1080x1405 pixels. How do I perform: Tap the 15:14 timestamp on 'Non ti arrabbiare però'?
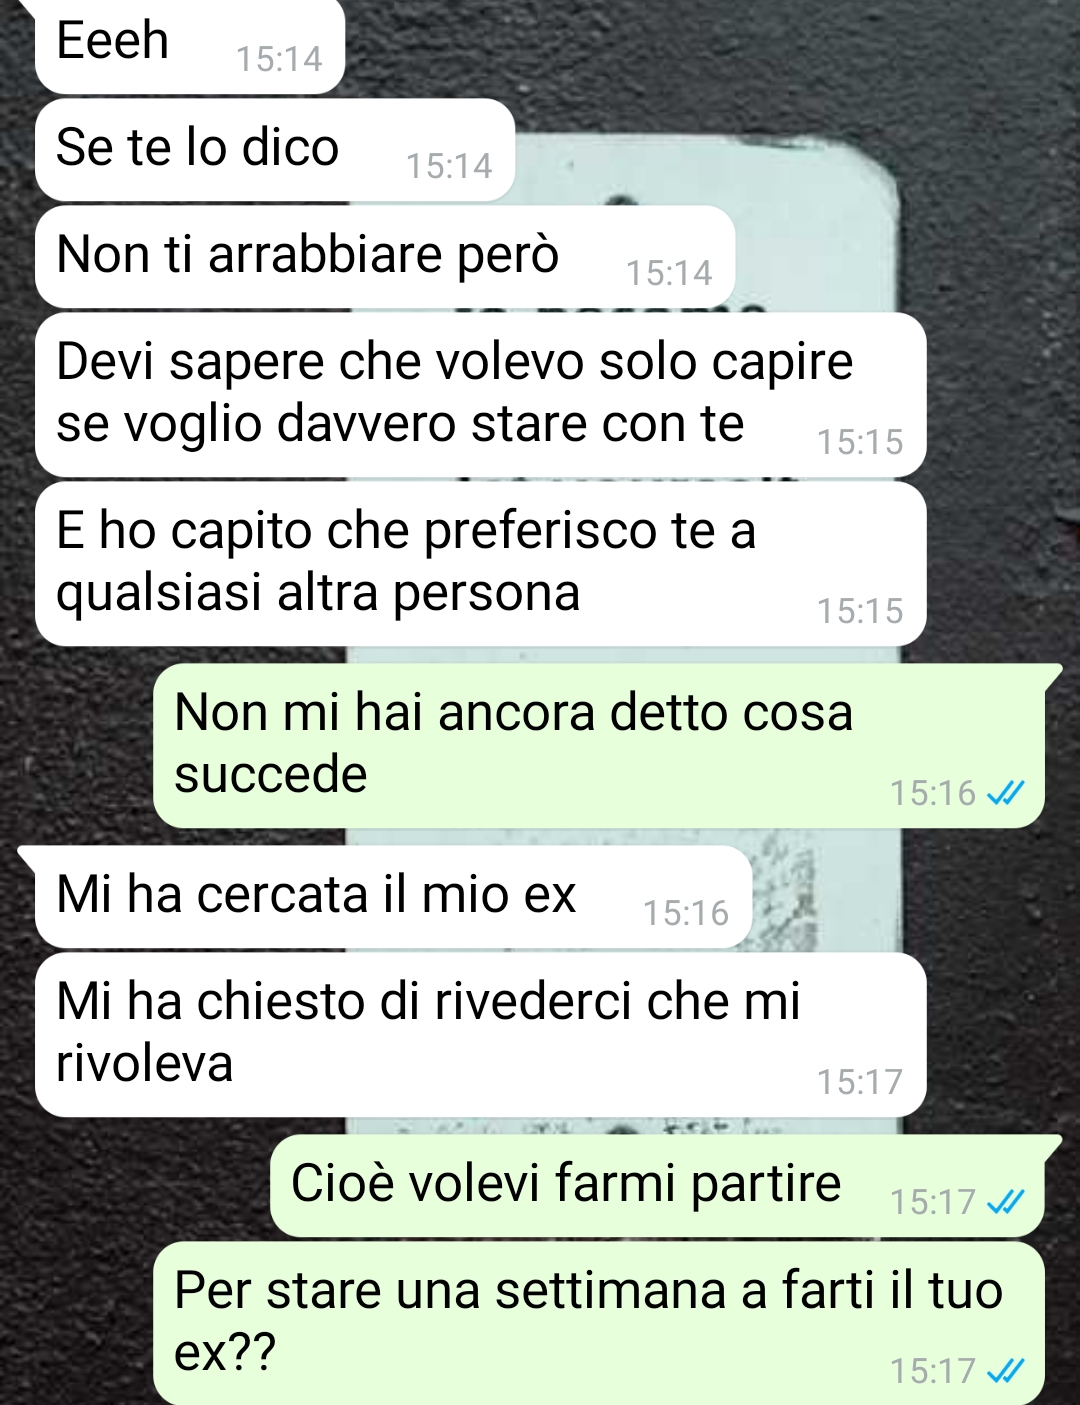coord(669,274)
